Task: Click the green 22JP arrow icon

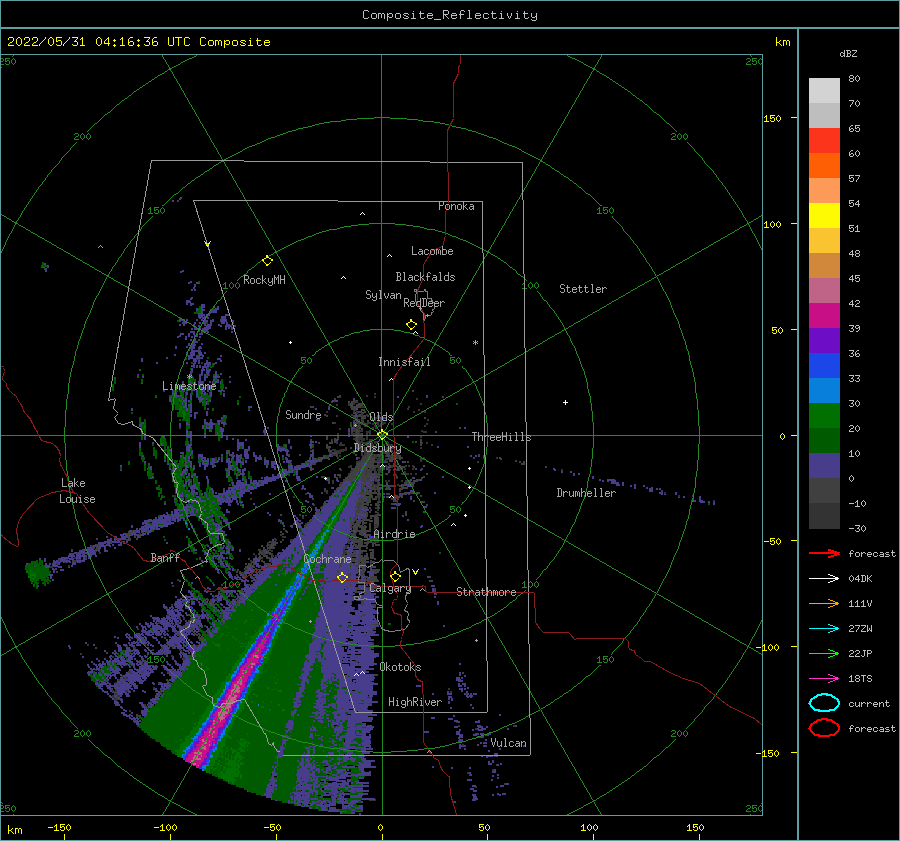Action: 824,653
